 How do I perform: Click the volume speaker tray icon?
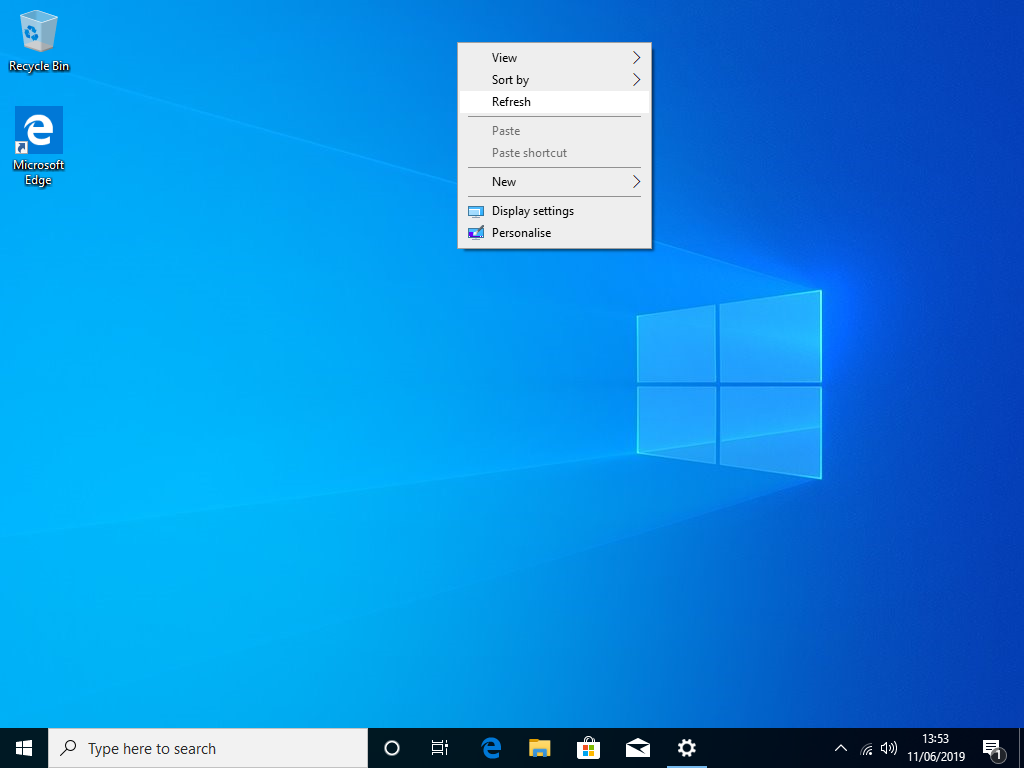888,748
